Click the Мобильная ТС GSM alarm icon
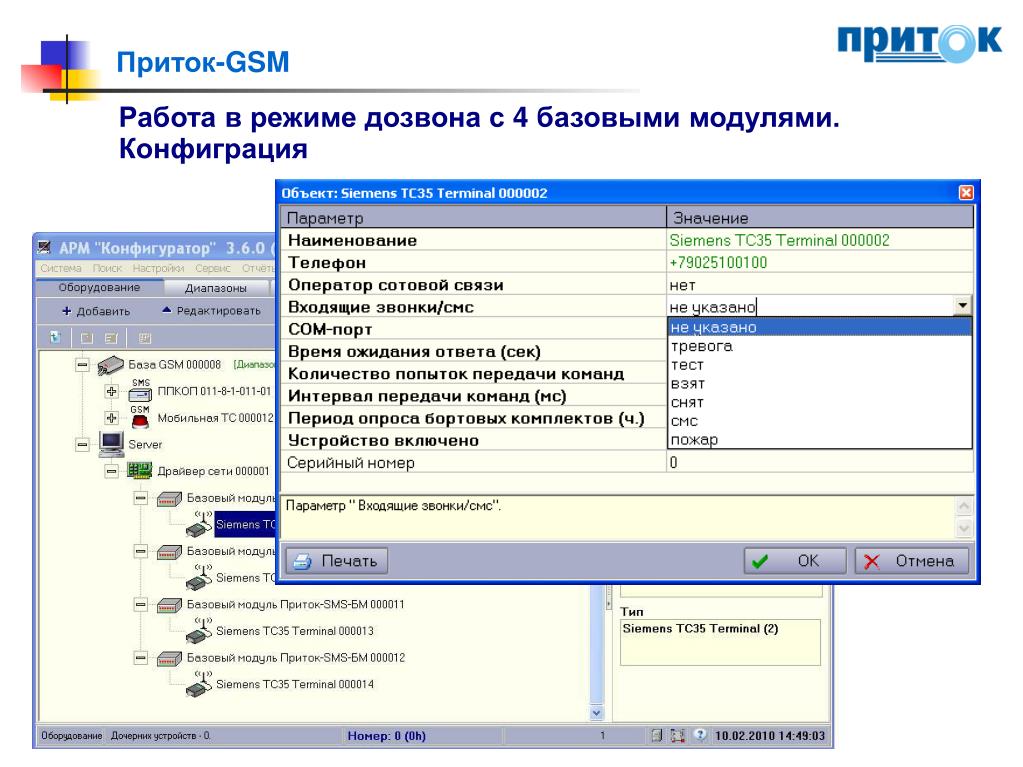This screenshot has height=767, width=1023. pos(140,417)
